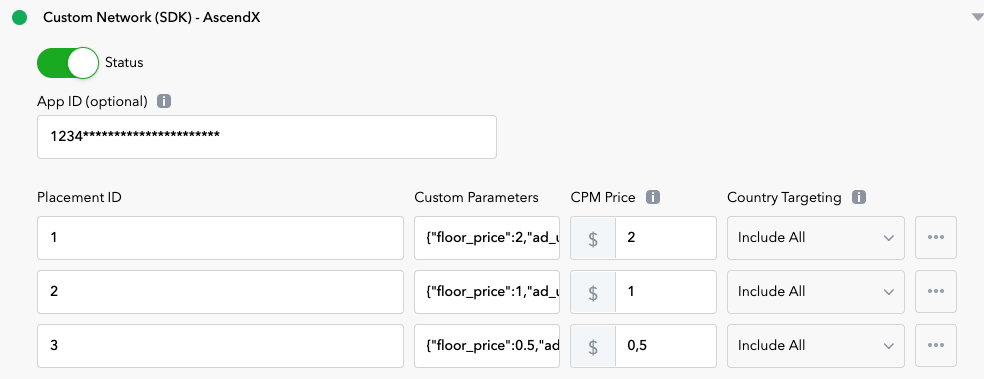Open Country Targeting dropdown for placement 2
The image size is (984, 379).
[816, 292]
